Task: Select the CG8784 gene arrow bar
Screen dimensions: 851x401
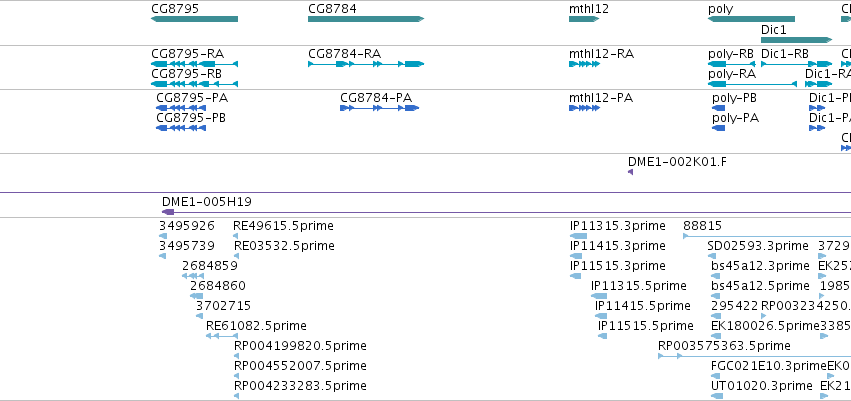Action: pyautogui.click(x=366, y=19)
